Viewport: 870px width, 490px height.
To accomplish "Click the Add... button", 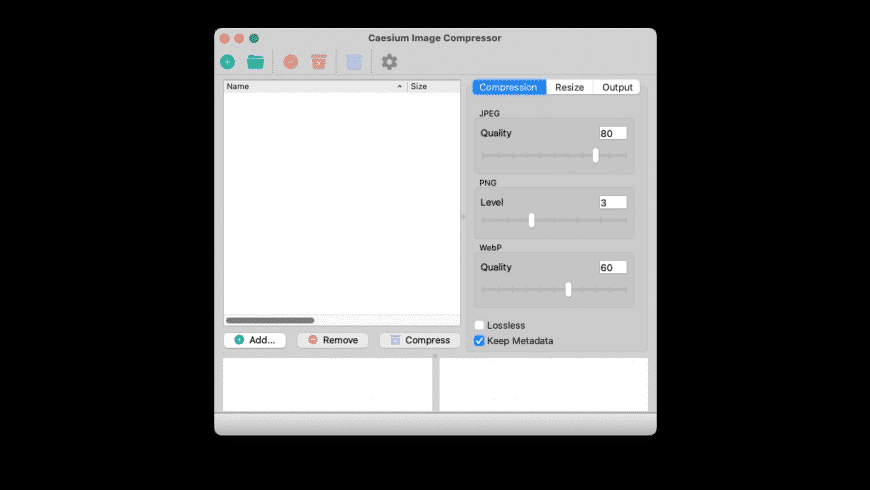I will pyautogui.click(x=255, y=340).
